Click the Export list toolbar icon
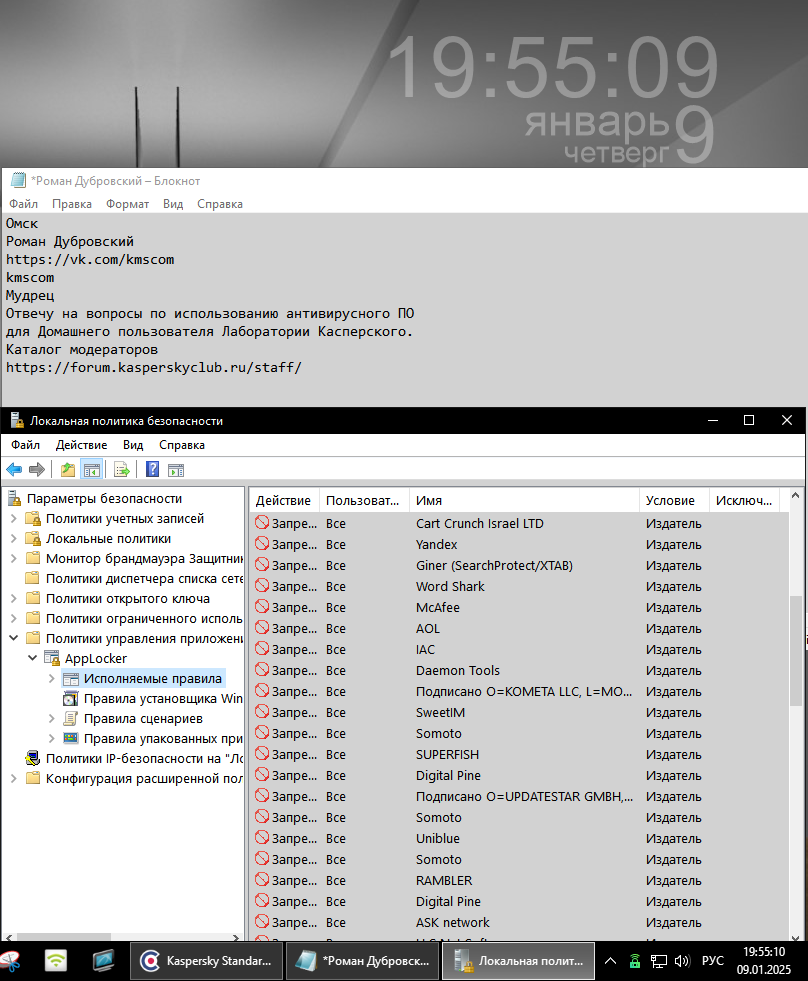Image resolution: width=808 pixels, height=981 pixels. coord(122,469)
